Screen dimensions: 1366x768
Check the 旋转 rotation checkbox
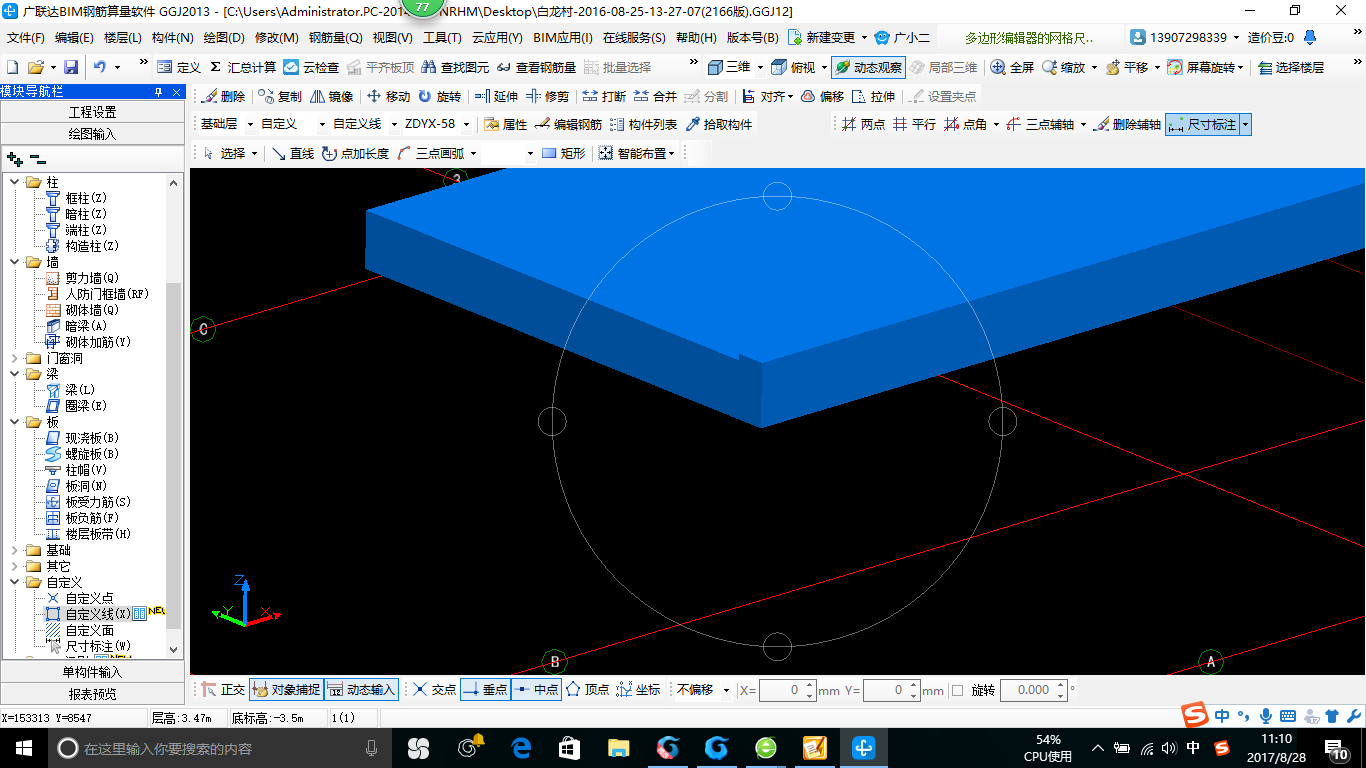(957, 690)
